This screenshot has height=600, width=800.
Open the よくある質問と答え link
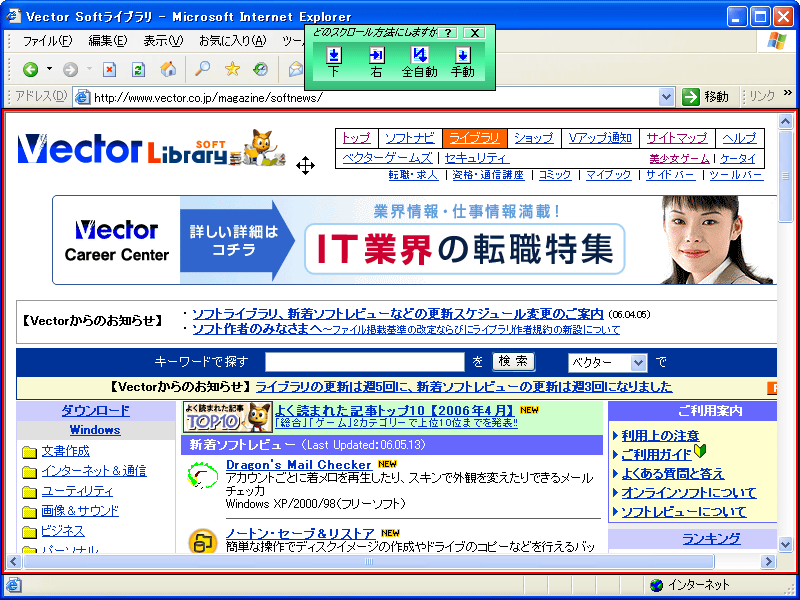(x=672, y=474)
